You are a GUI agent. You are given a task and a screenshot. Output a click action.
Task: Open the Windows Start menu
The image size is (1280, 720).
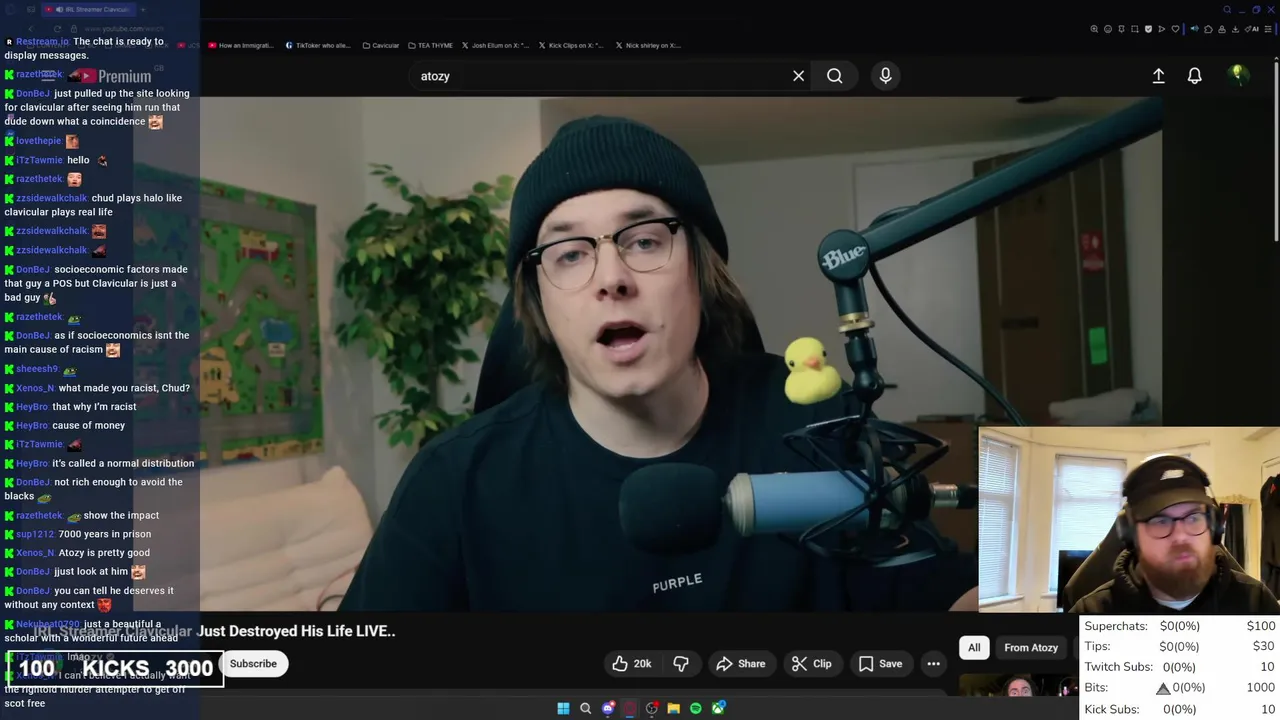[x=563, y=708]
